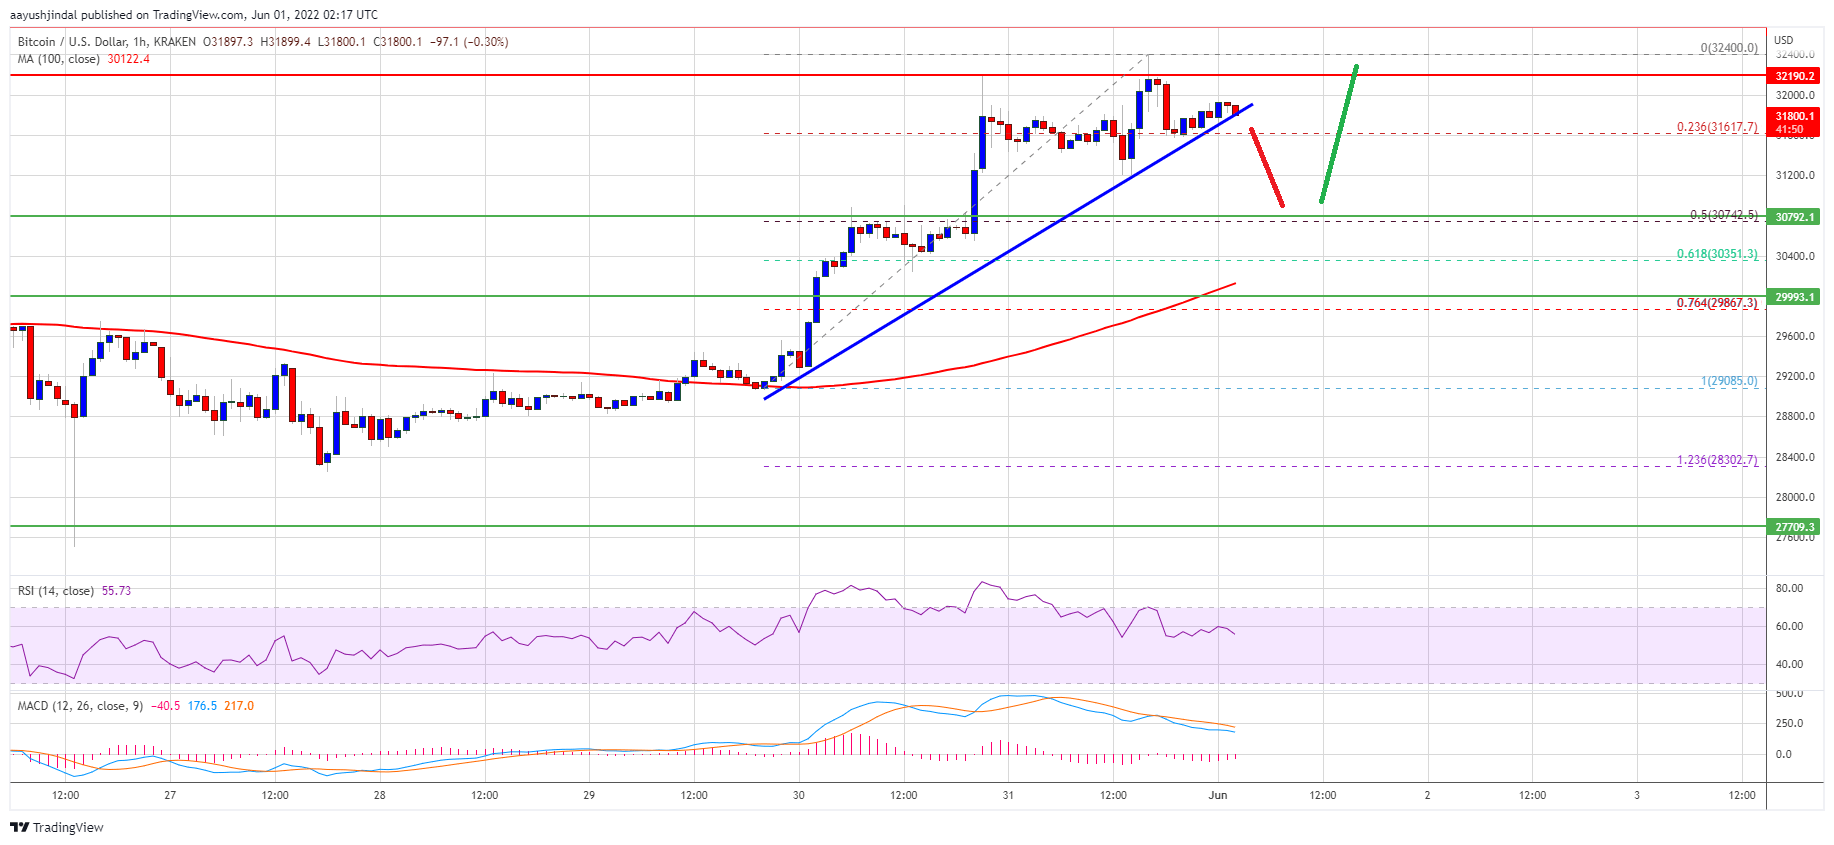1834x845 pixels.
Task: Click the date 27 on time axis
Action: pyautogui.click(x=170, y=796)
